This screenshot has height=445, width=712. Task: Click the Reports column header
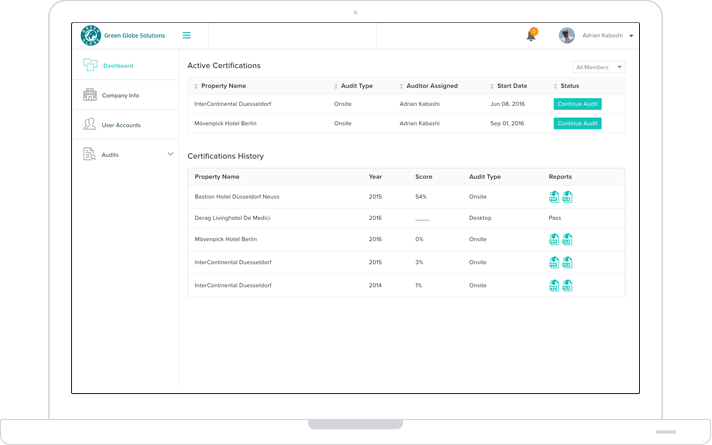click(x=560, y=177)
